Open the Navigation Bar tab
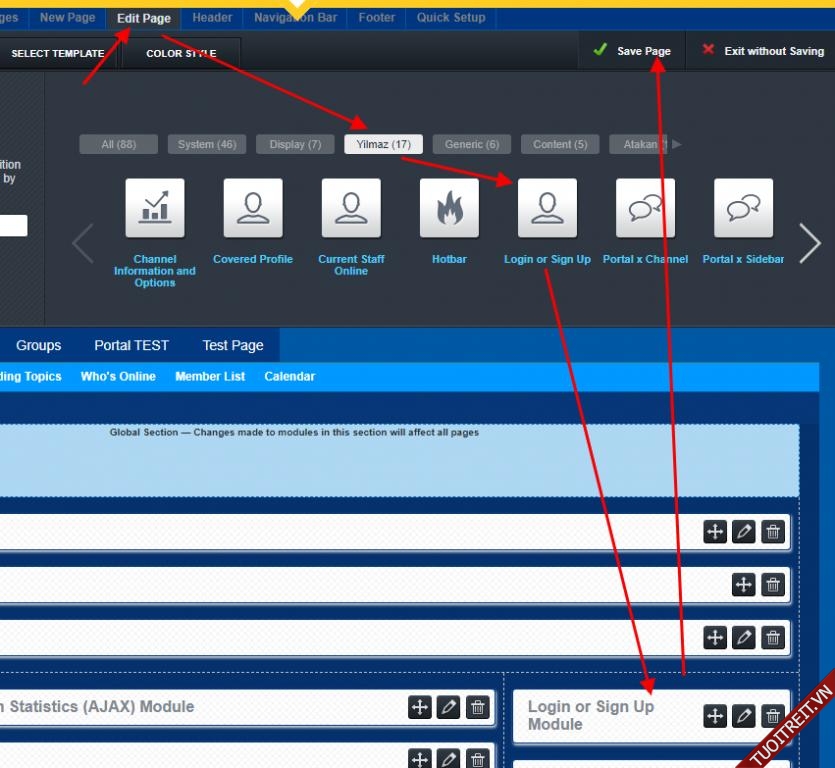The width and height of the screenshot is (835, 768). click(x=295, y=17)
